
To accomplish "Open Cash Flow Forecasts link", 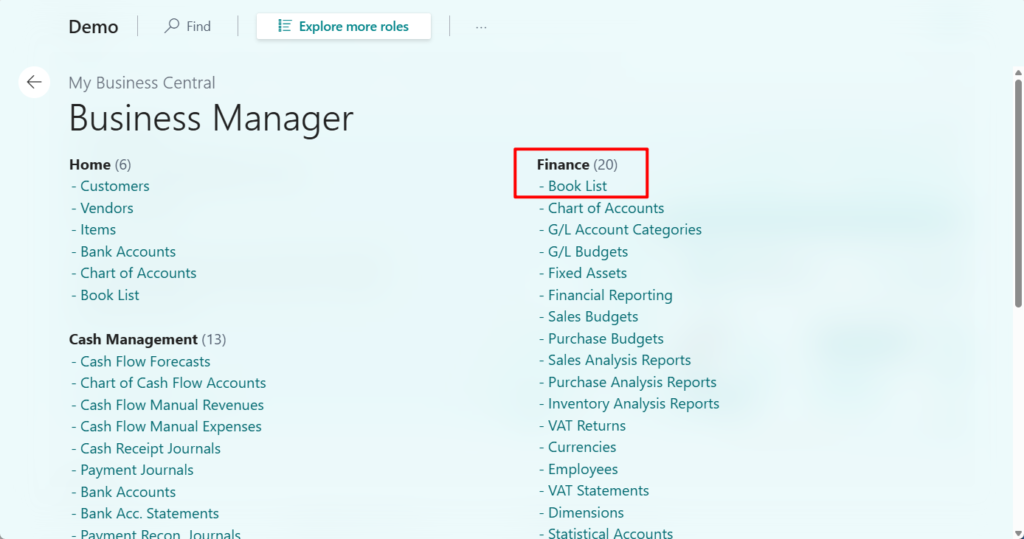I will click(x=145, y=361).
